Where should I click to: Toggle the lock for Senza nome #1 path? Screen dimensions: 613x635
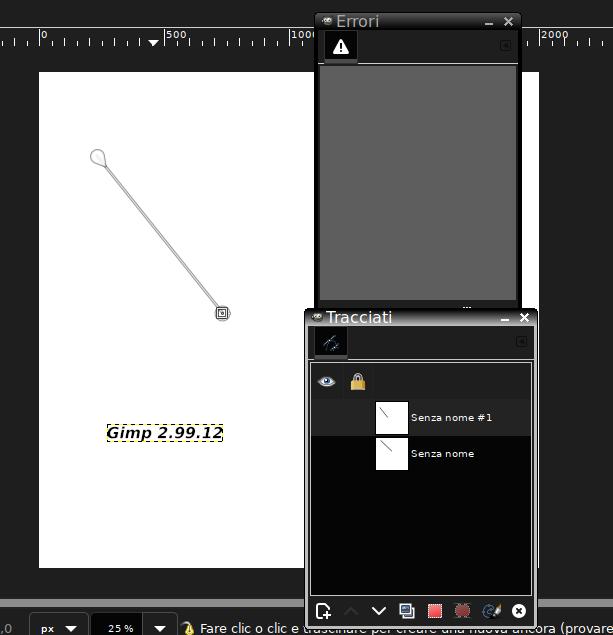358,418
